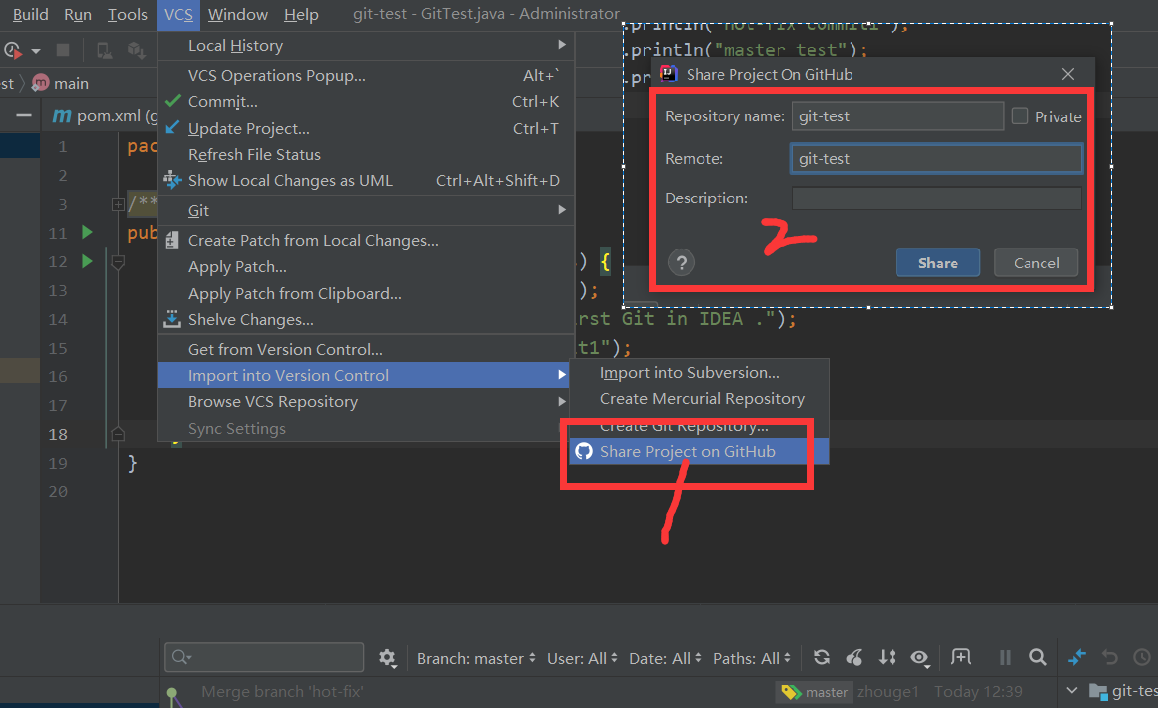Select Create Patch from Local Changes
Viewport: 1158px width, 708px height.
366,241
